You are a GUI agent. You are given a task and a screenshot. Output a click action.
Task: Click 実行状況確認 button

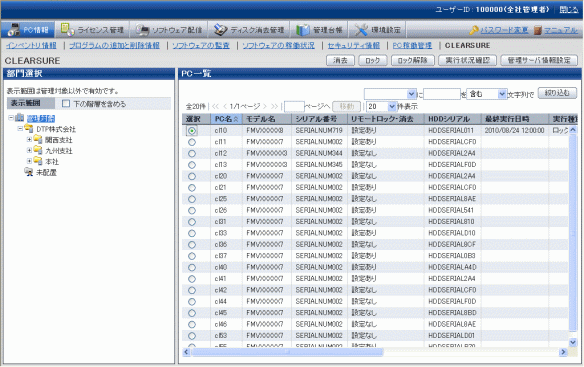[x=467, y=60]
